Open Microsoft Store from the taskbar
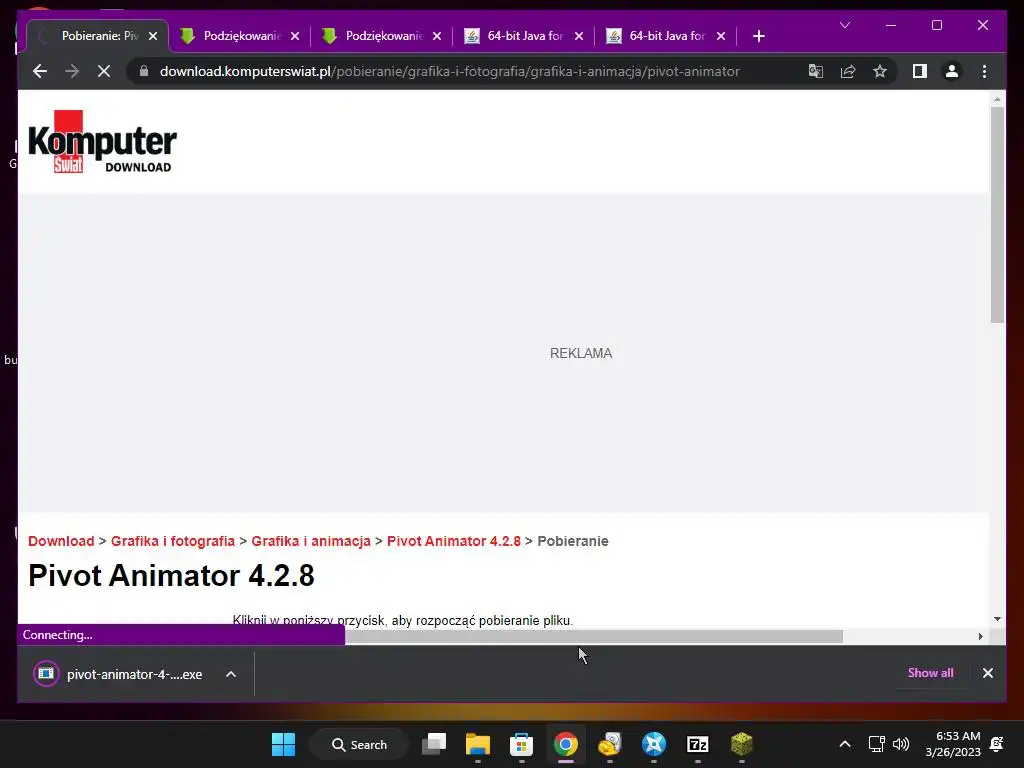Screen dimensions: 1024x768 click(521, 744)
